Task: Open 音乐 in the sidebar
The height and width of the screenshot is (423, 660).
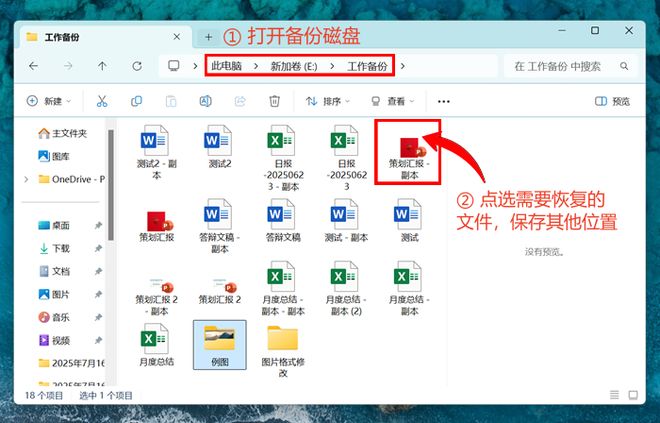Action: [54, 317]
